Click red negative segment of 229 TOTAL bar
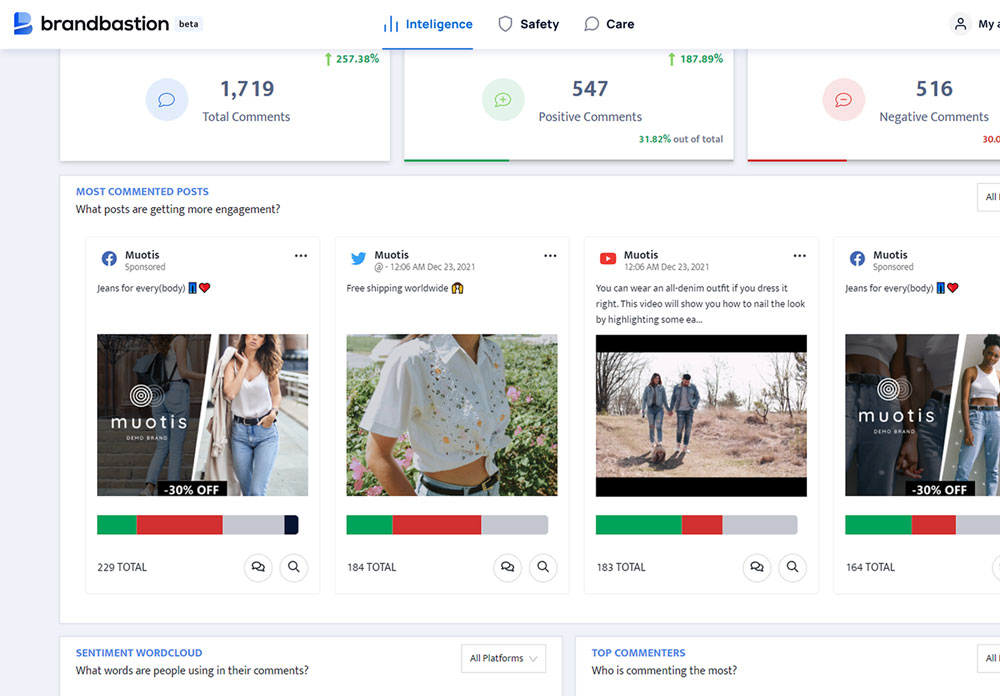Viewport: 1000px width, 696px height. [x=179, y=525]
